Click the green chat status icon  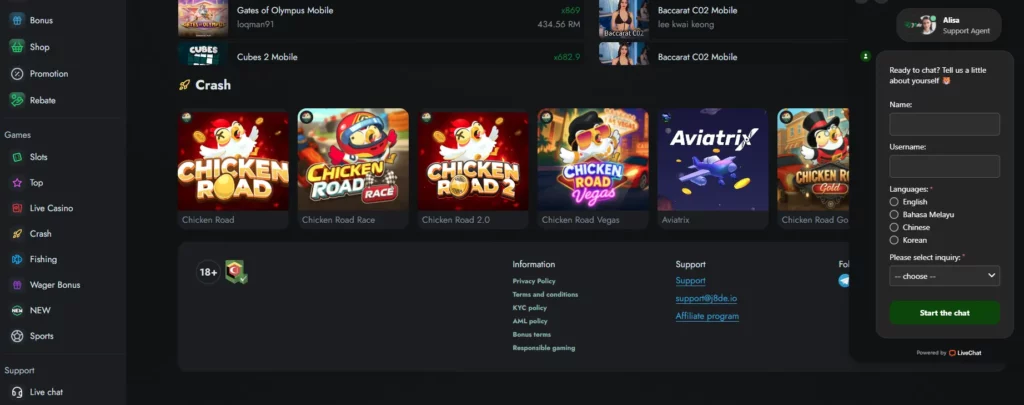tap(865, 57)
